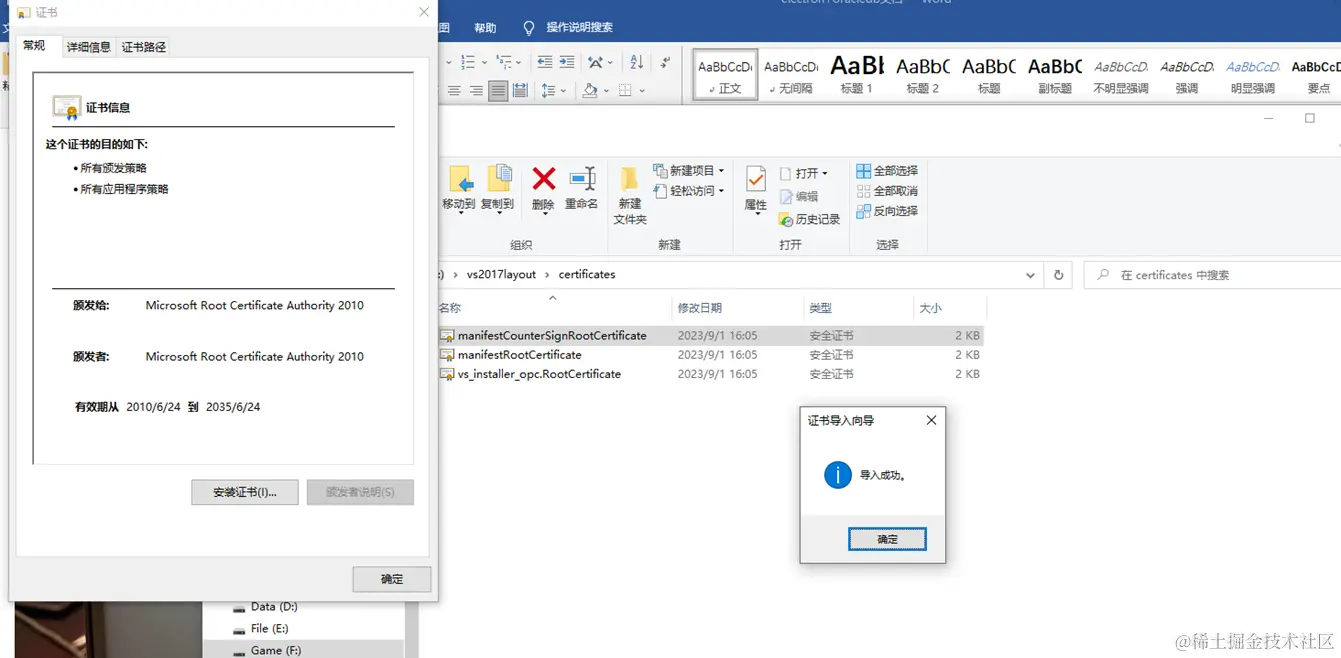Viewport: 1341px width, 658px height.
Task: Click the lightbulb 操作说明搜索 icon in Word
Action: coord(529,28)
